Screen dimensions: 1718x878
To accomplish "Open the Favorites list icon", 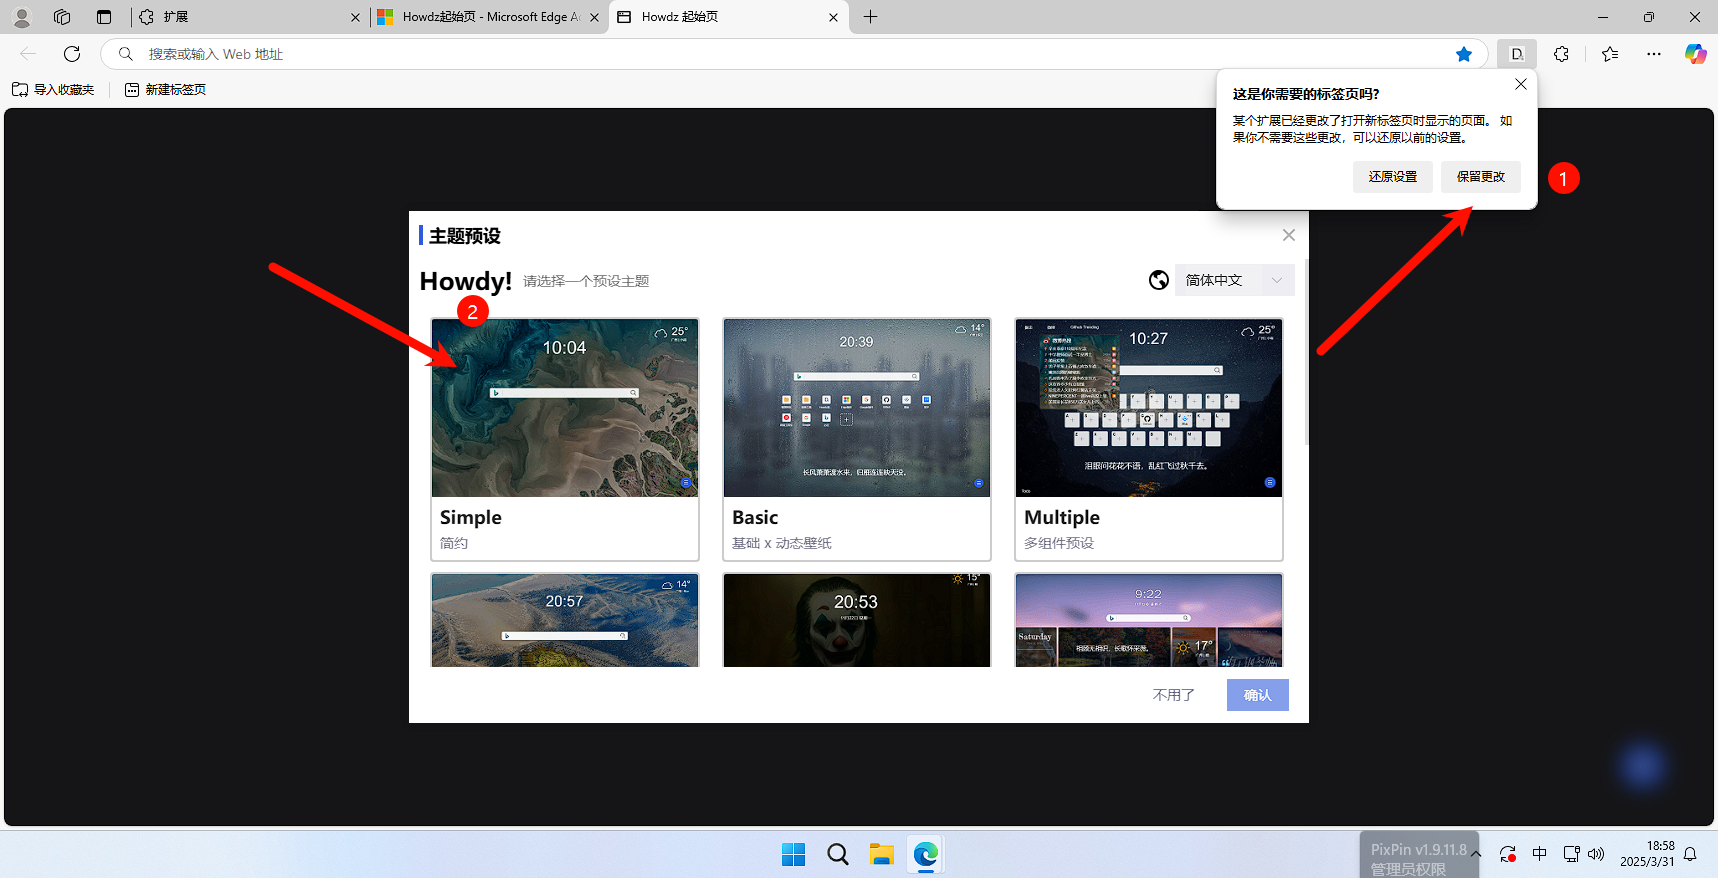I will (x=1609, y=54).
